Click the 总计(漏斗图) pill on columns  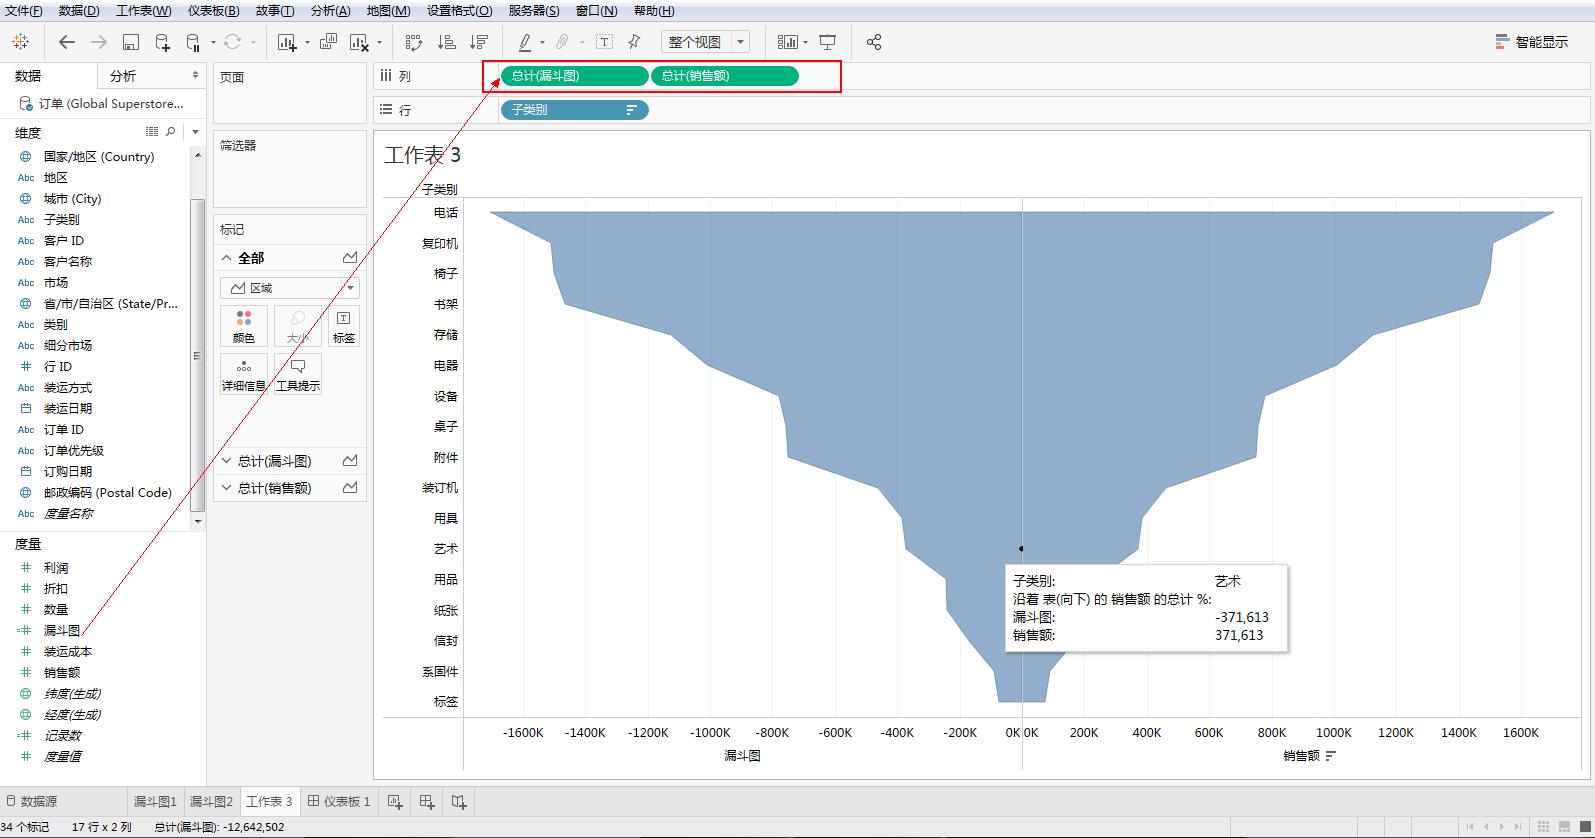(574, 76)
